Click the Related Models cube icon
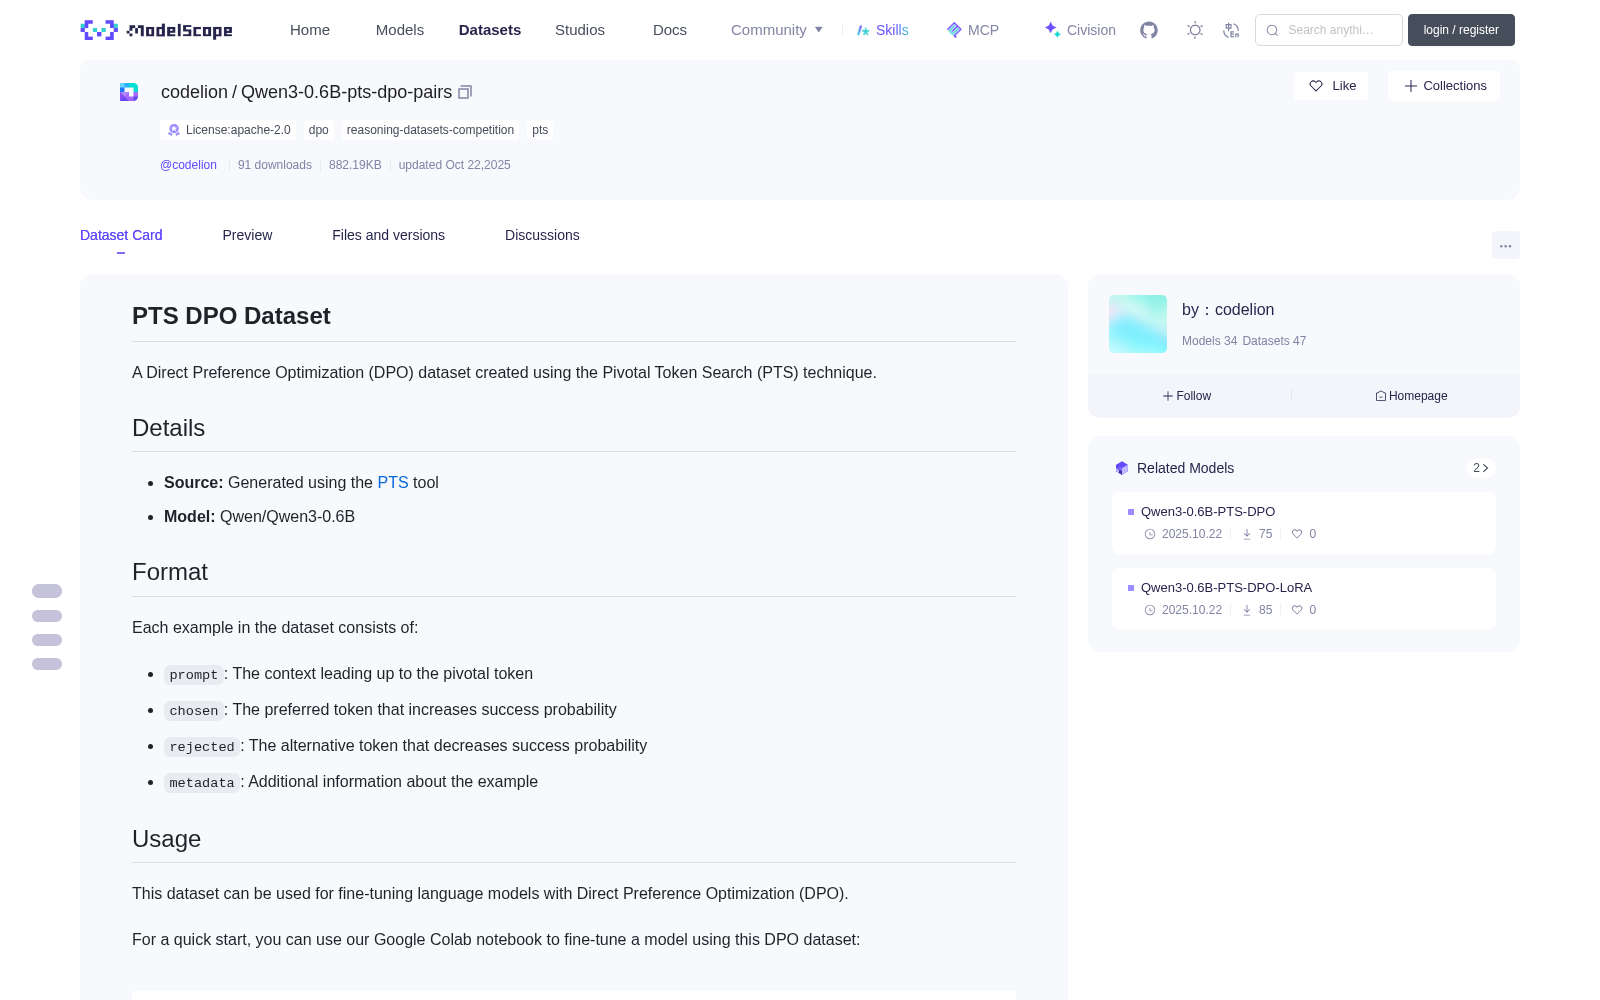This screenshot has width=1600, height=1000. click(1122, 468)
